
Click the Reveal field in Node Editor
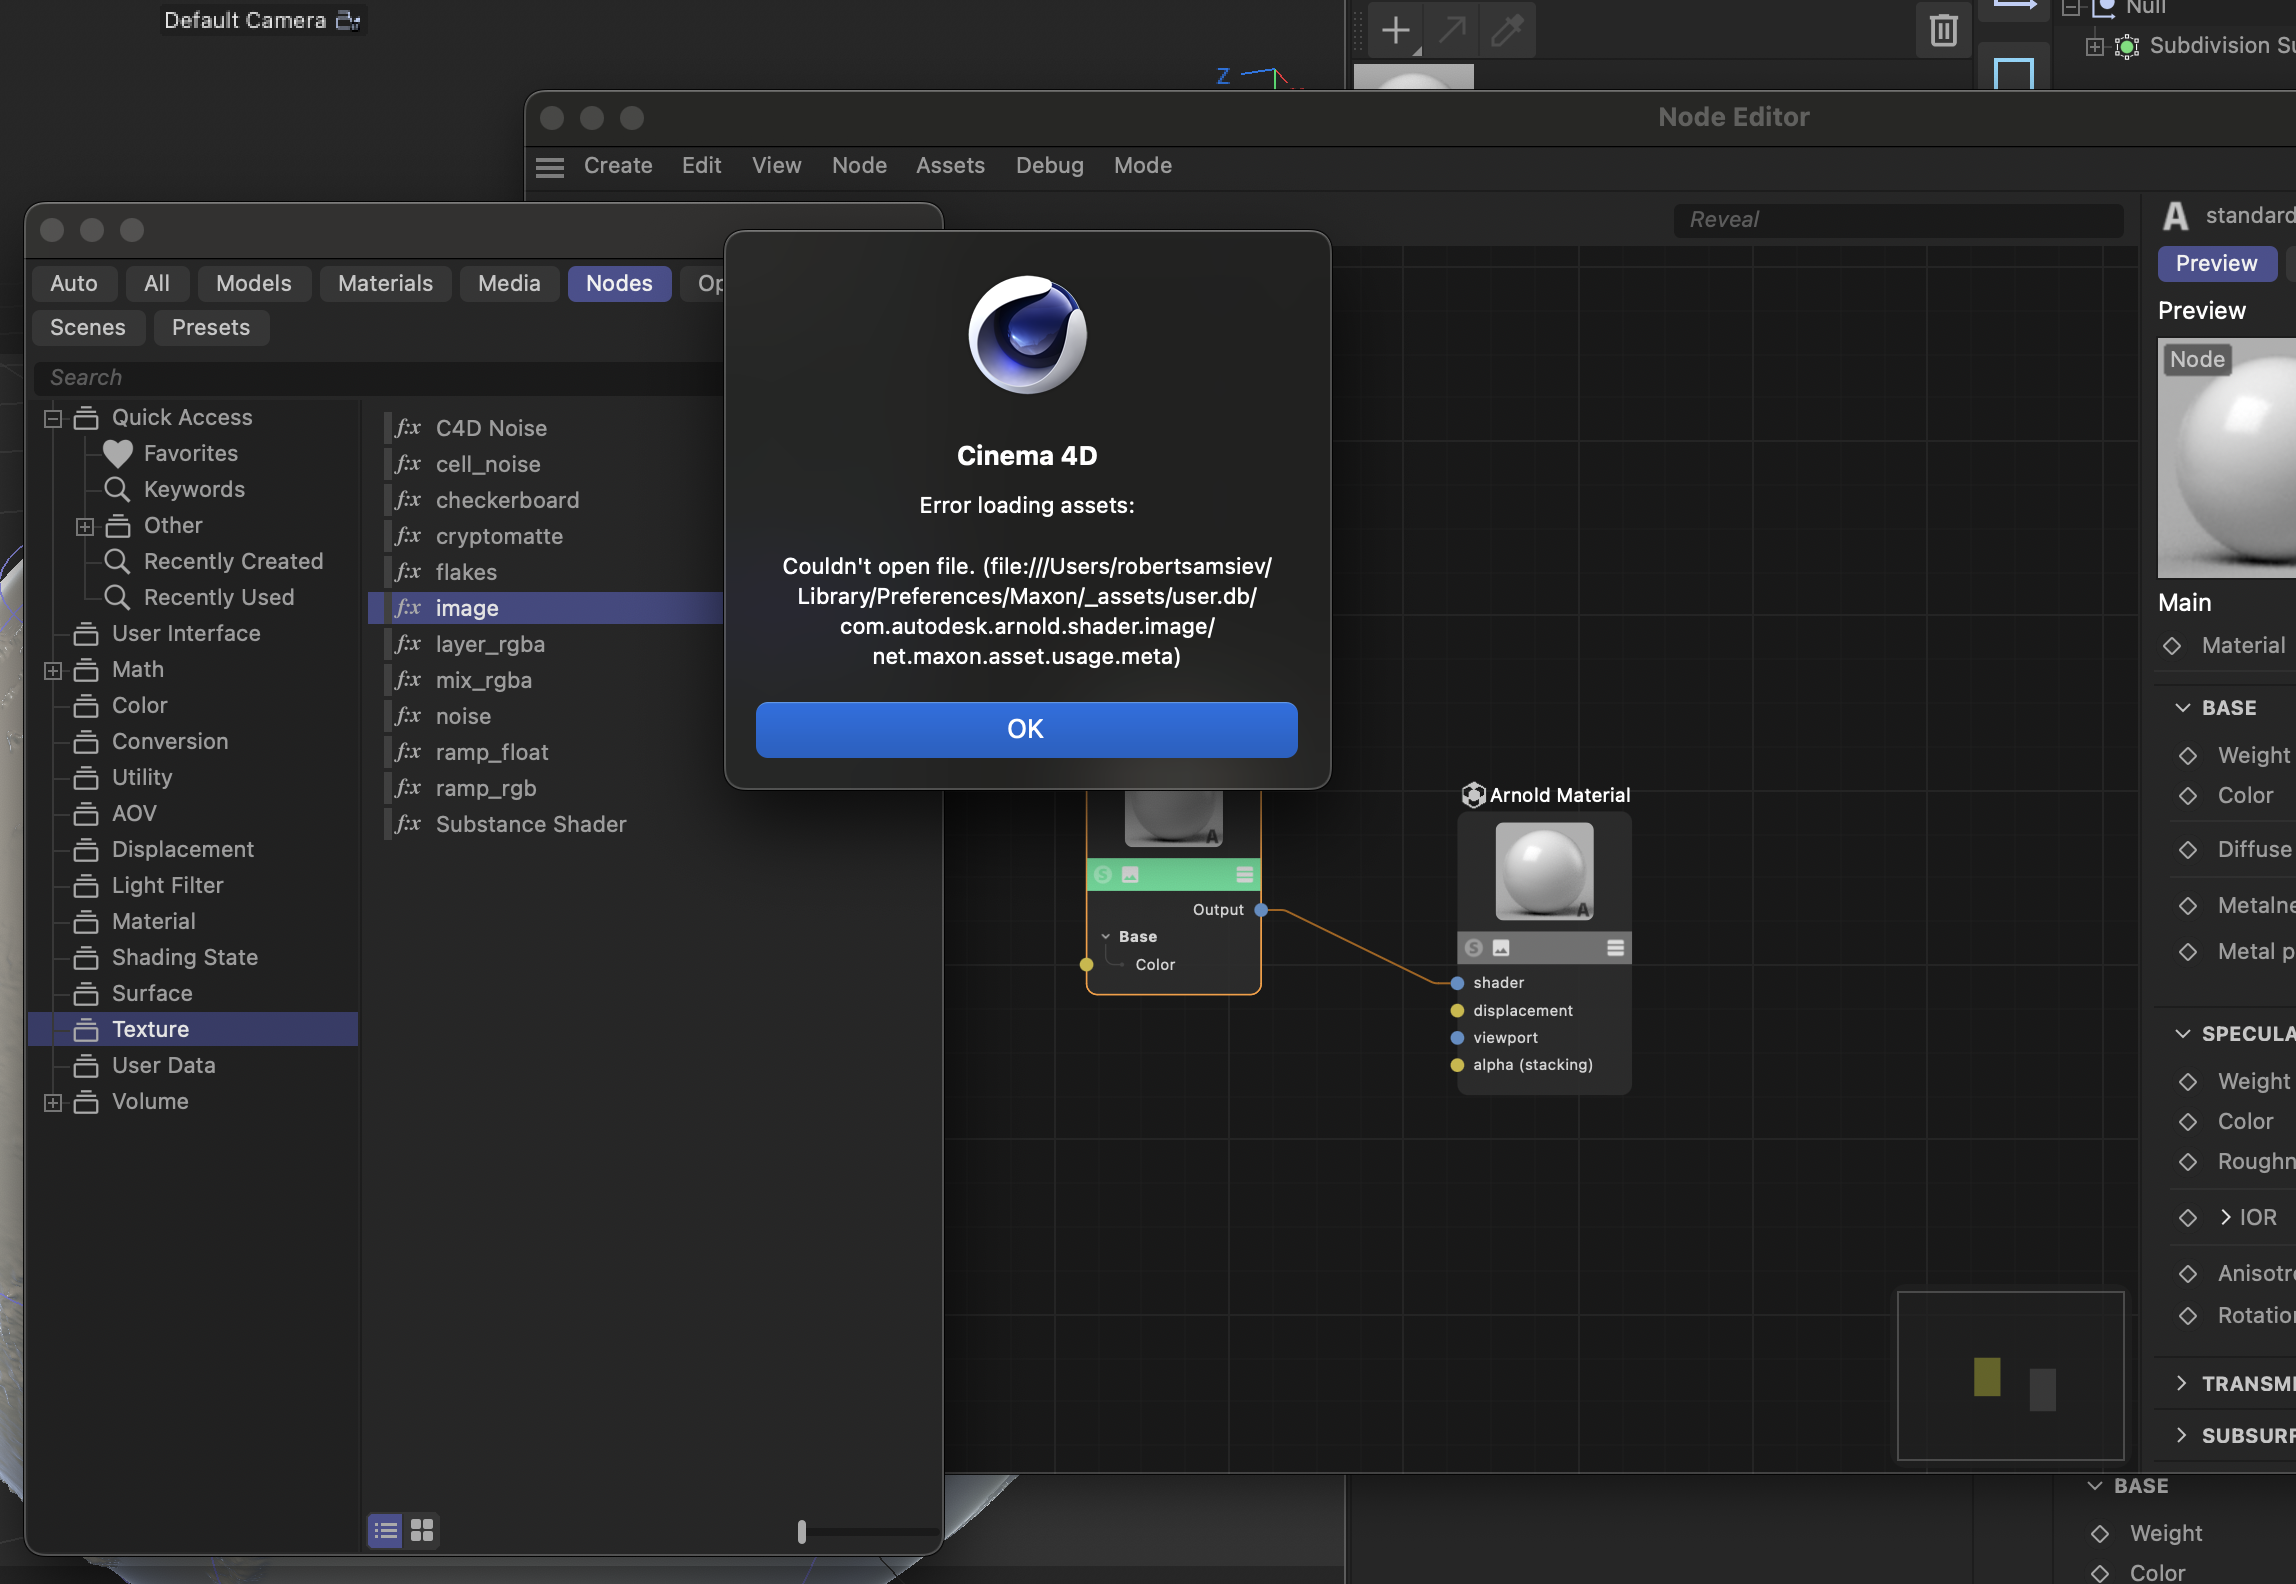pos(1897,220)
